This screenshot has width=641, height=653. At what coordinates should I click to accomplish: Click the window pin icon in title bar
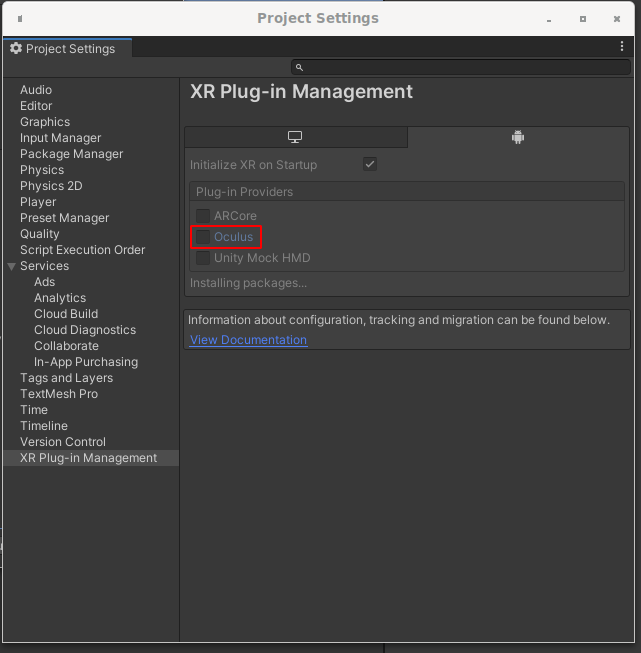(x=20, y=18)
